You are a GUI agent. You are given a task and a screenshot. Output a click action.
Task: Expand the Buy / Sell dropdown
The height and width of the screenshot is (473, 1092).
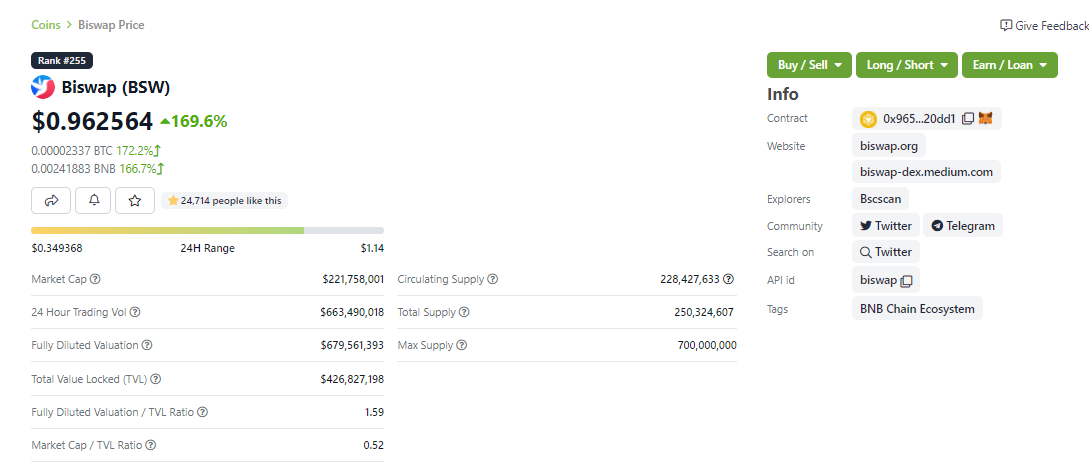[x=809, y=65]
